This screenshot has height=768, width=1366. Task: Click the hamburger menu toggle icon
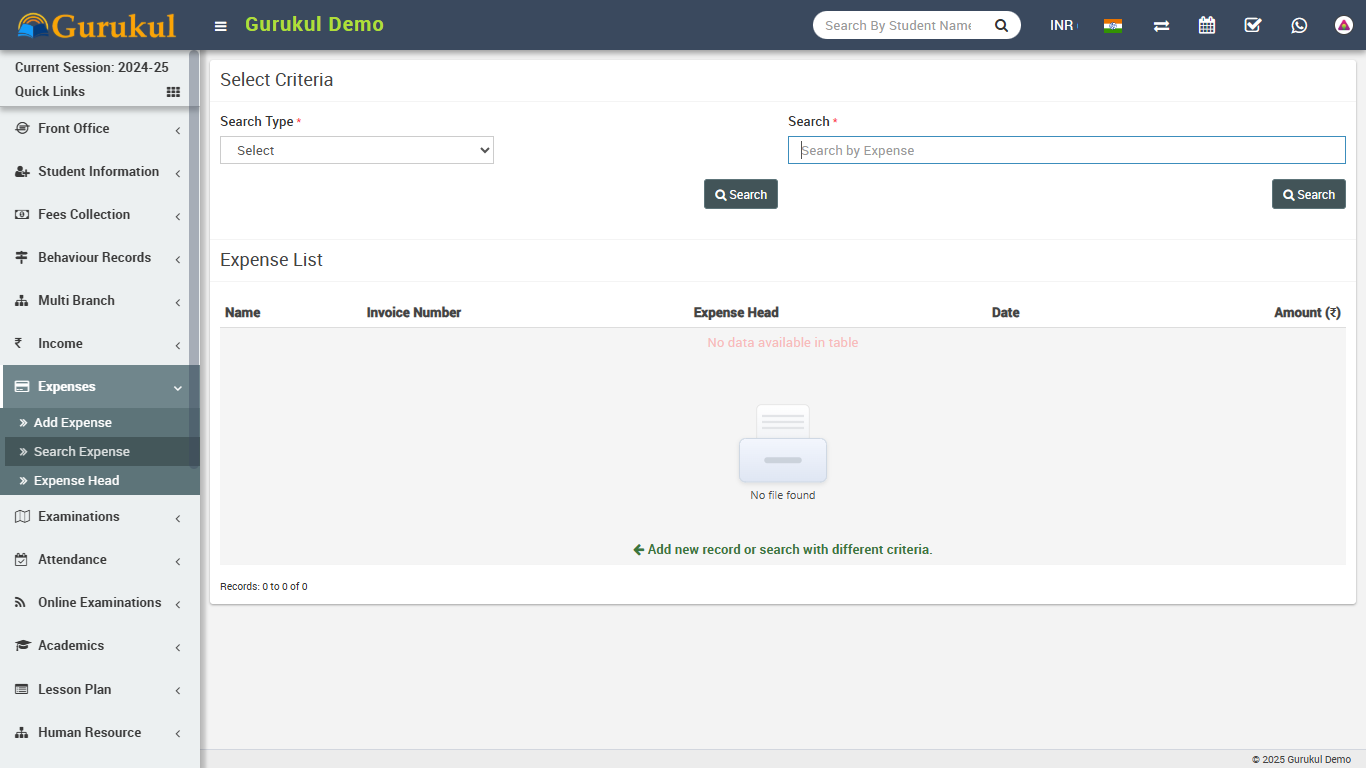coord(221,26)
